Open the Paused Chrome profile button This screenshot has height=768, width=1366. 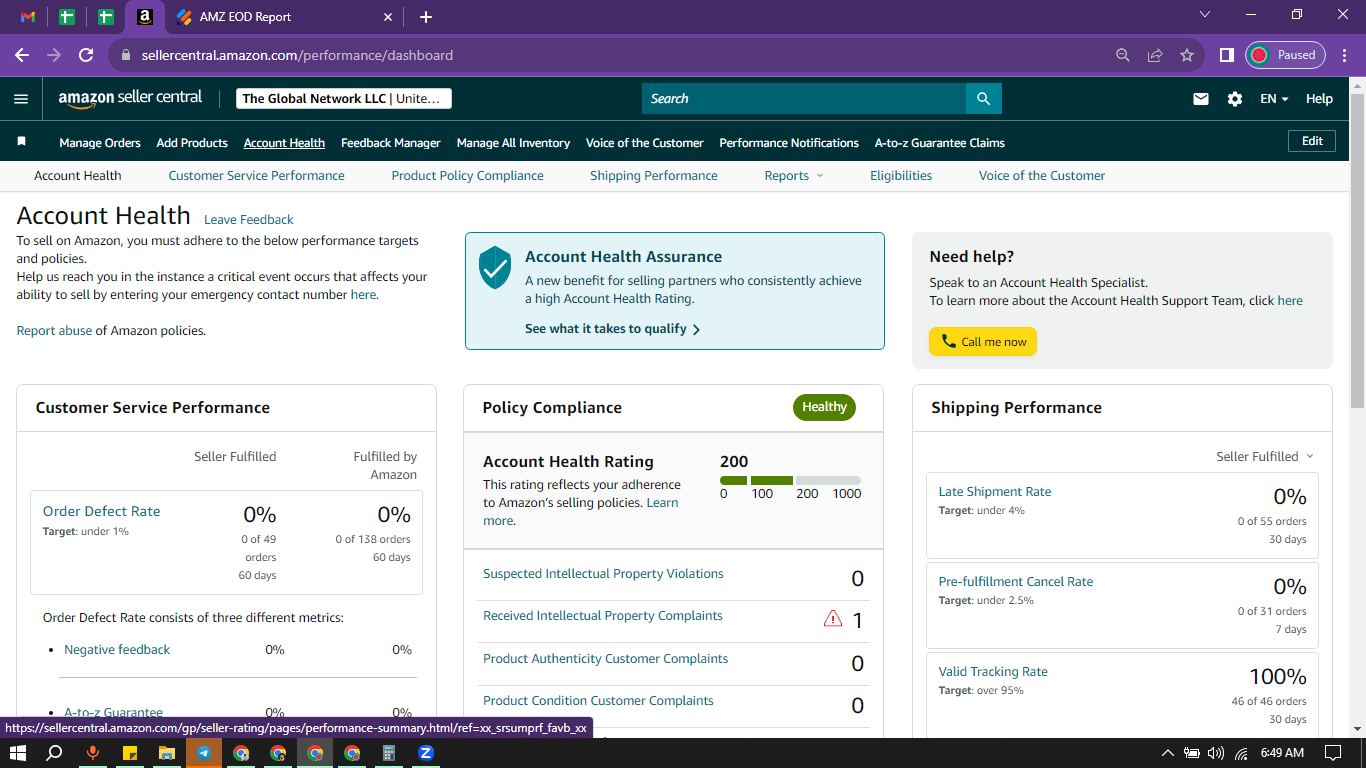pos(1285,55)
